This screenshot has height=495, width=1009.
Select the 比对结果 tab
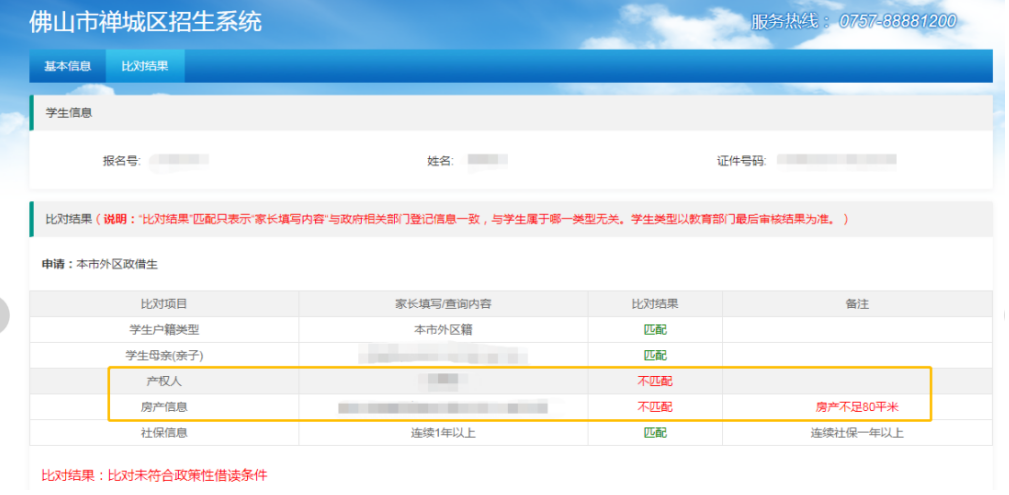[144, 67]
